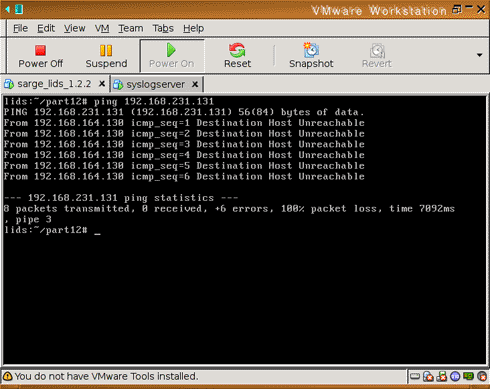Switch to the sarge_lids_1.2.2 tab

coord(54,84)
